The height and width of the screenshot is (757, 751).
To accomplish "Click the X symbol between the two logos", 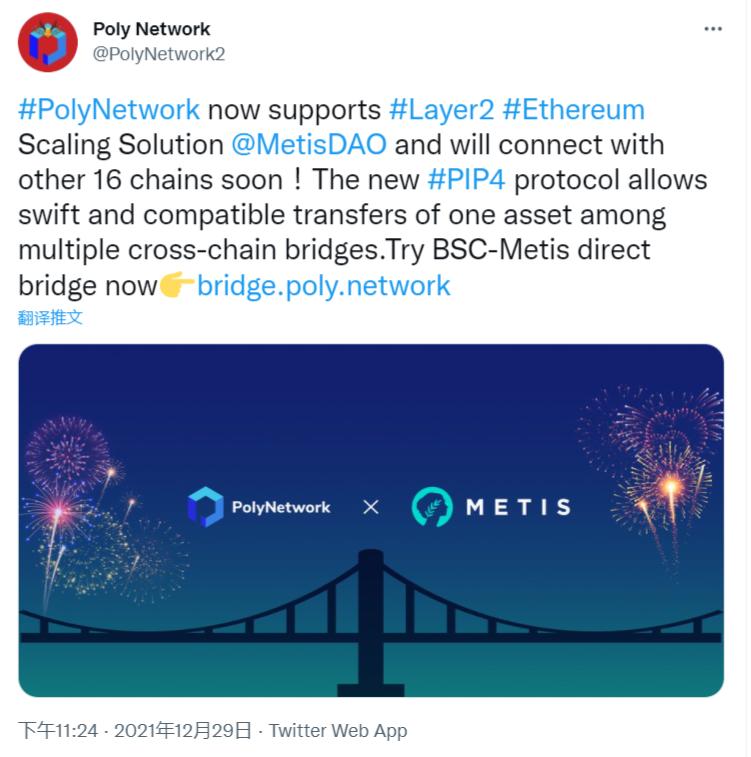I will pos(371,507).
